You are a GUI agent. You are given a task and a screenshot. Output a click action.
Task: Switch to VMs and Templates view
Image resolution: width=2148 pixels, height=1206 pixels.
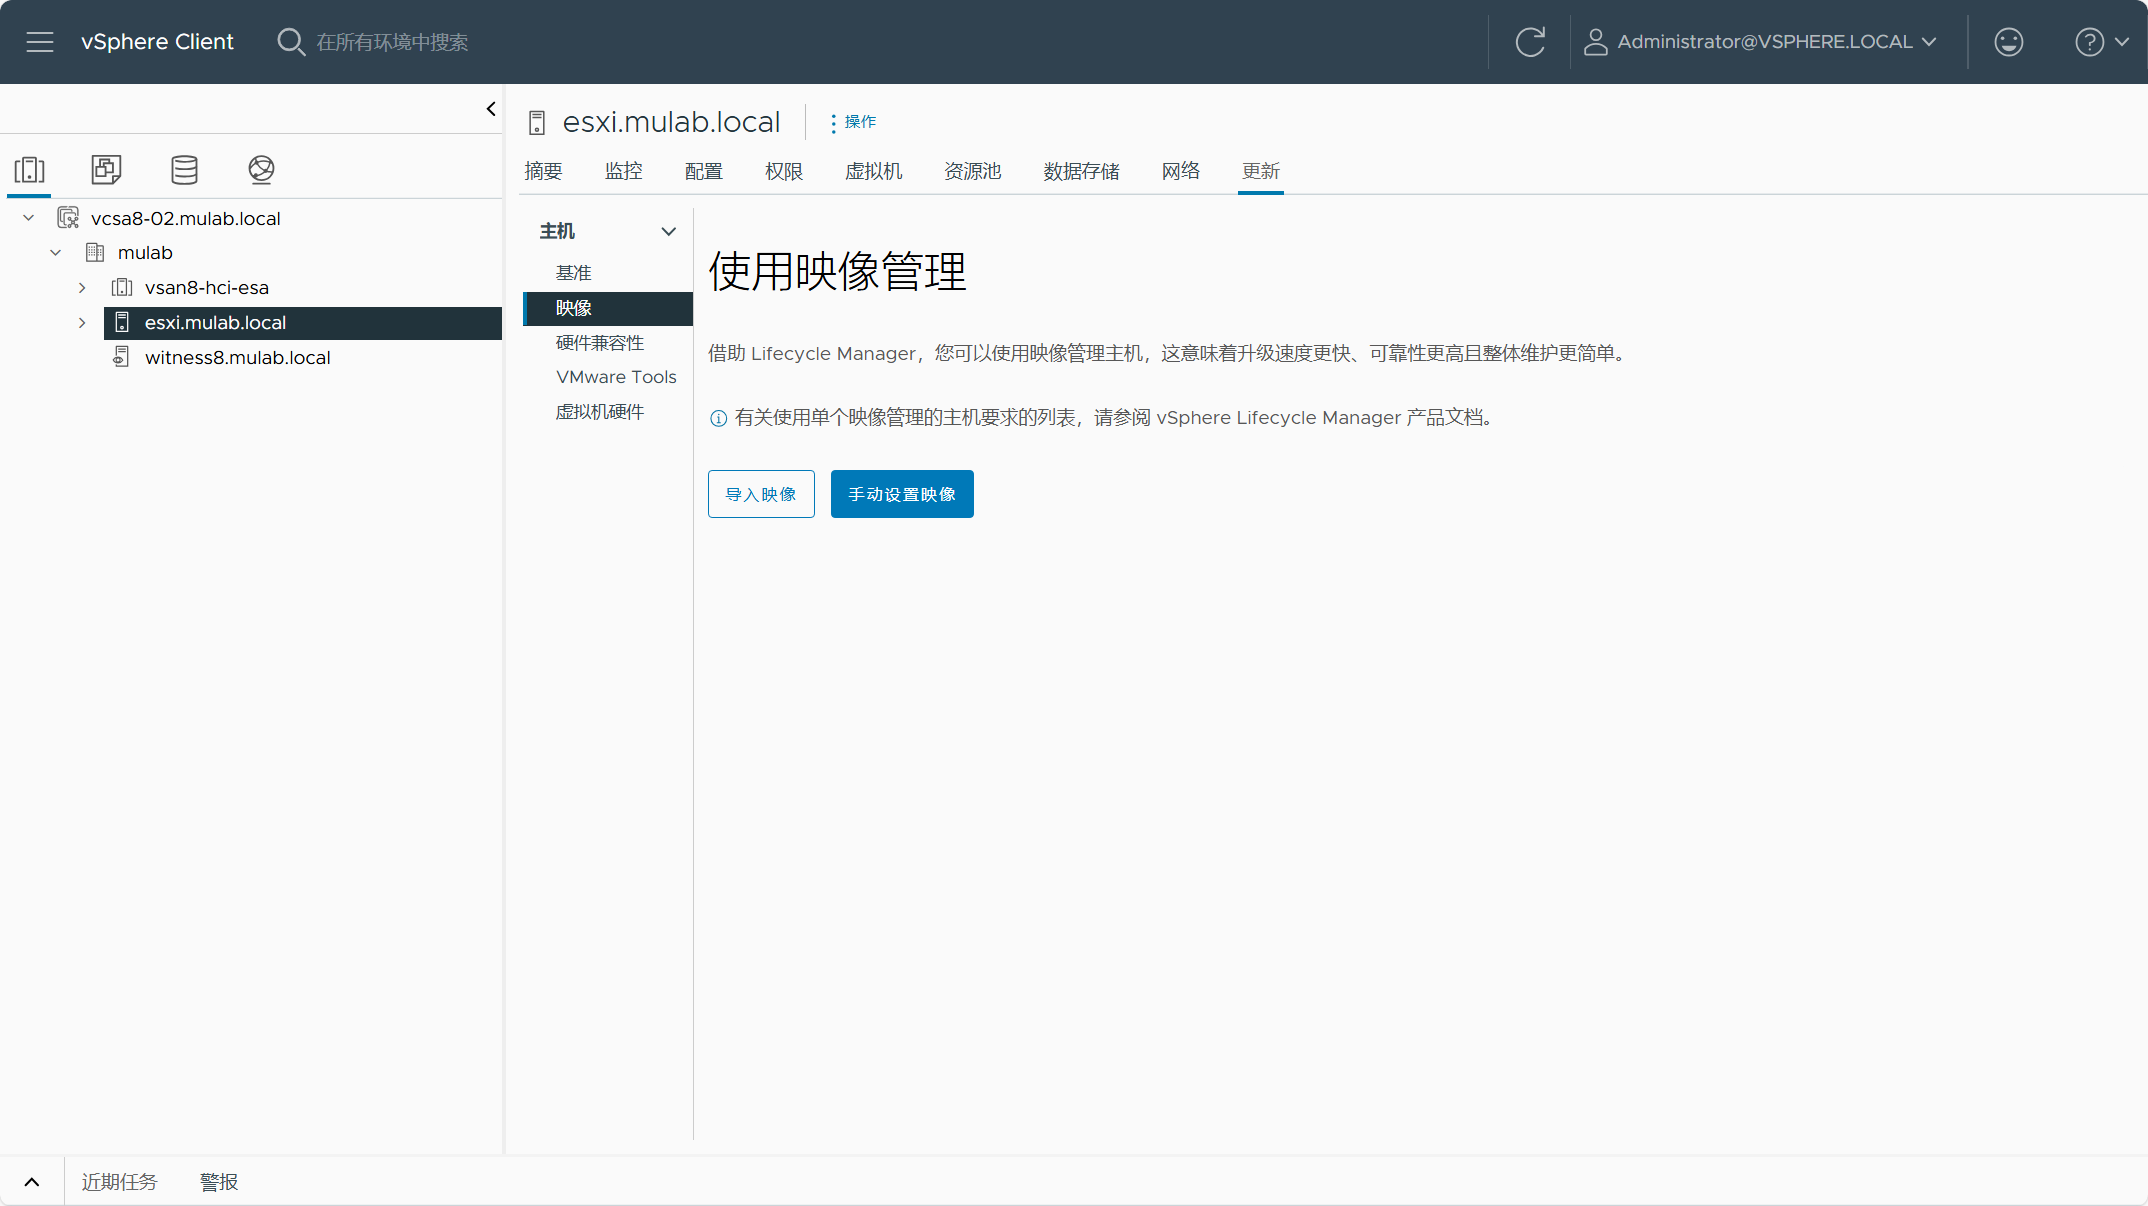[x=107, y=170]
